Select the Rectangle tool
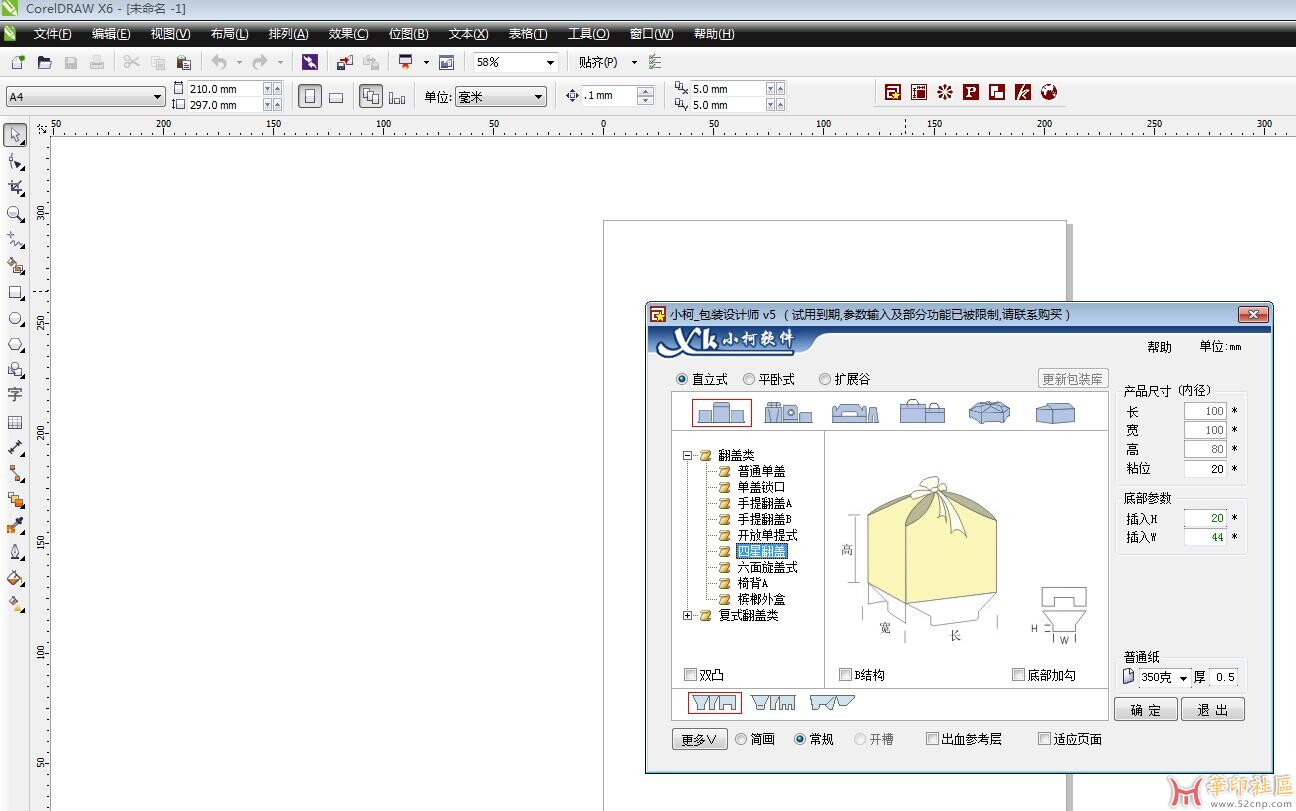This screenshot has width=1296, height=811. (15, 293)
